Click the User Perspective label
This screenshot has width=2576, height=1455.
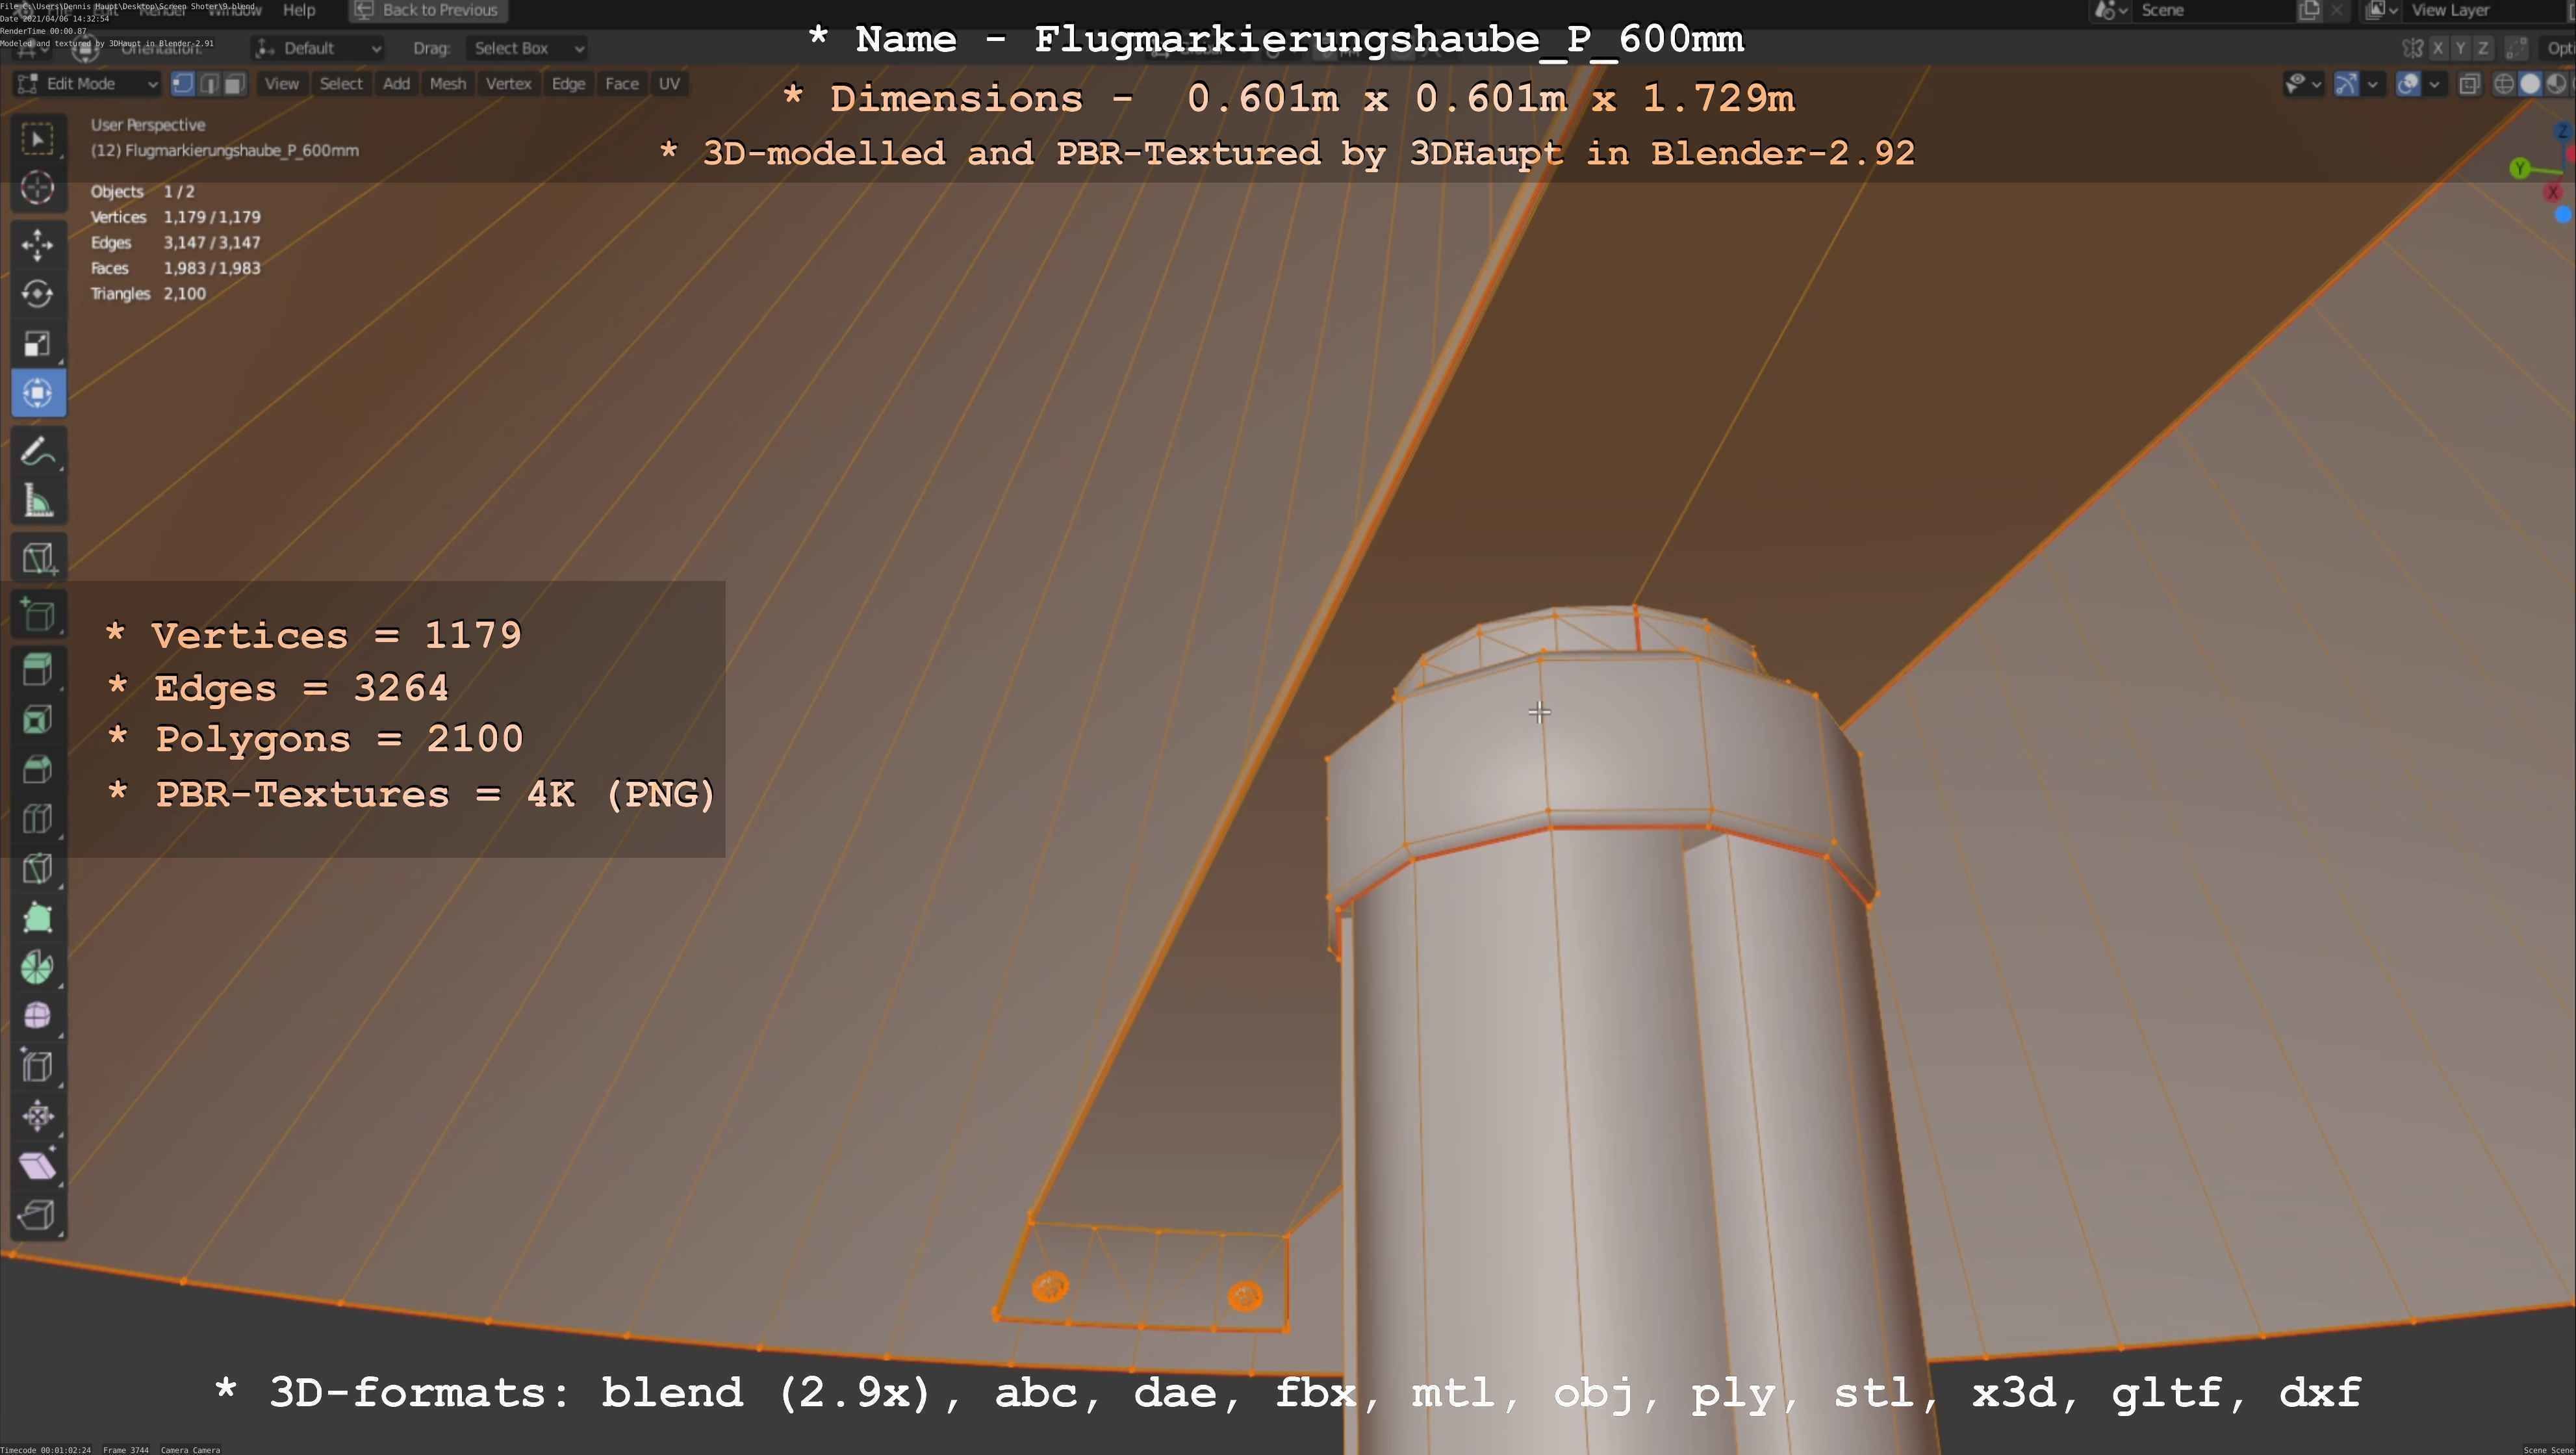click(148, 125)
